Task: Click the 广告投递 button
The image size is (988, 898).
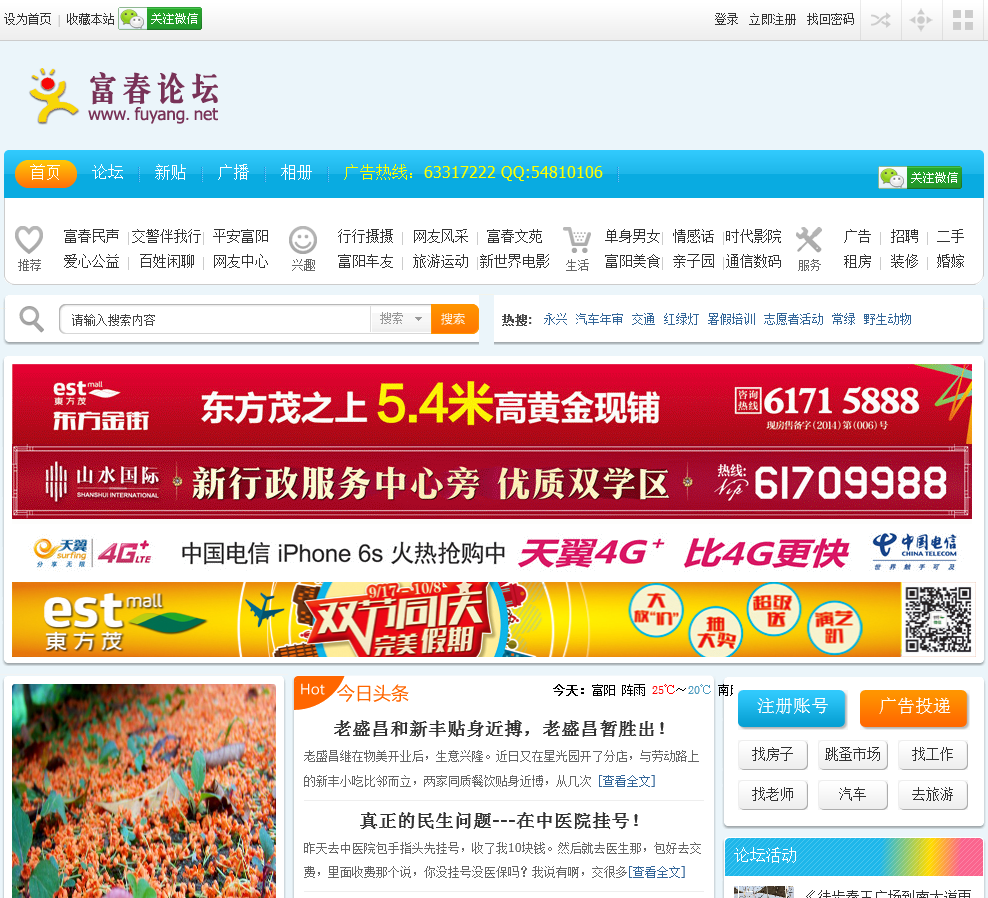Action: (914, 707)
